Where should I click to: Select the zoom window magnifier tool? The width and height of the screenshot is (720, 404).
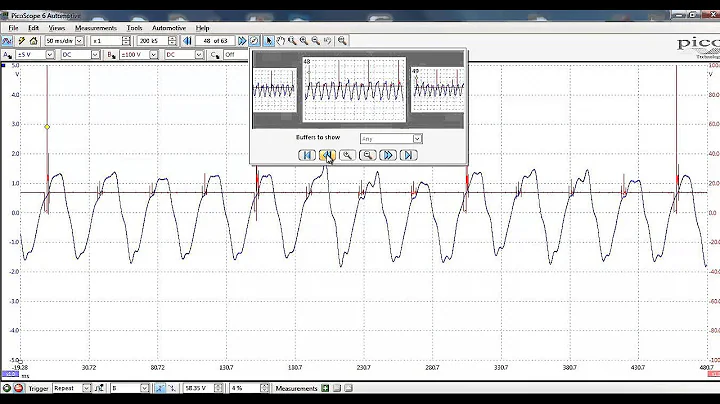[292, 41]
